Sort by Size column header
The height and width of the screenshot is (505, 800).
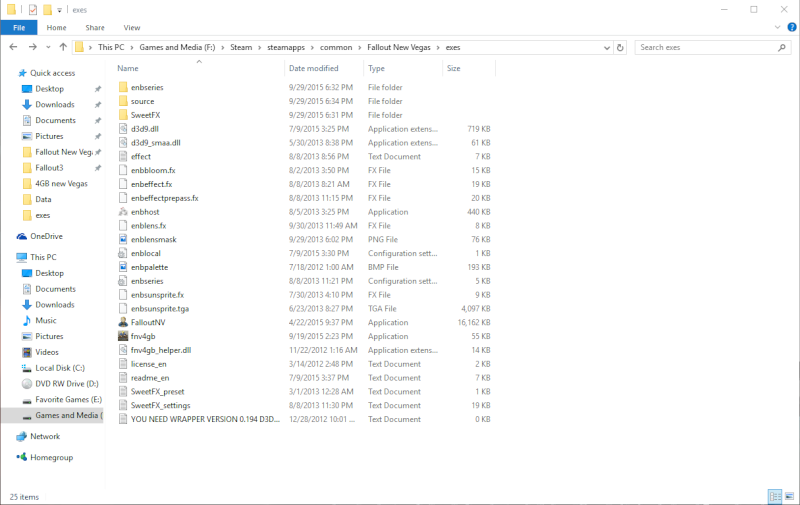[454, 68]
